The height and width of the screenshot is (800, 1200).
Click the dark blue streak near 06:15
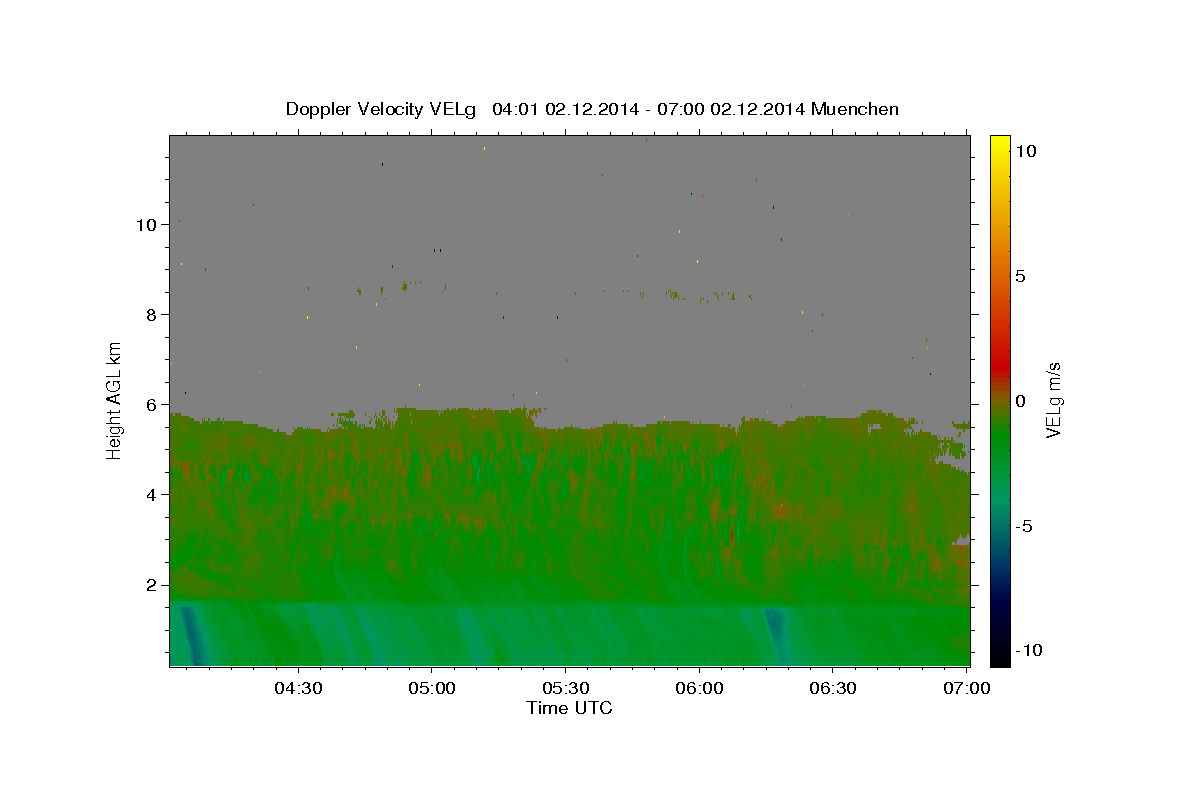[776, 633]
